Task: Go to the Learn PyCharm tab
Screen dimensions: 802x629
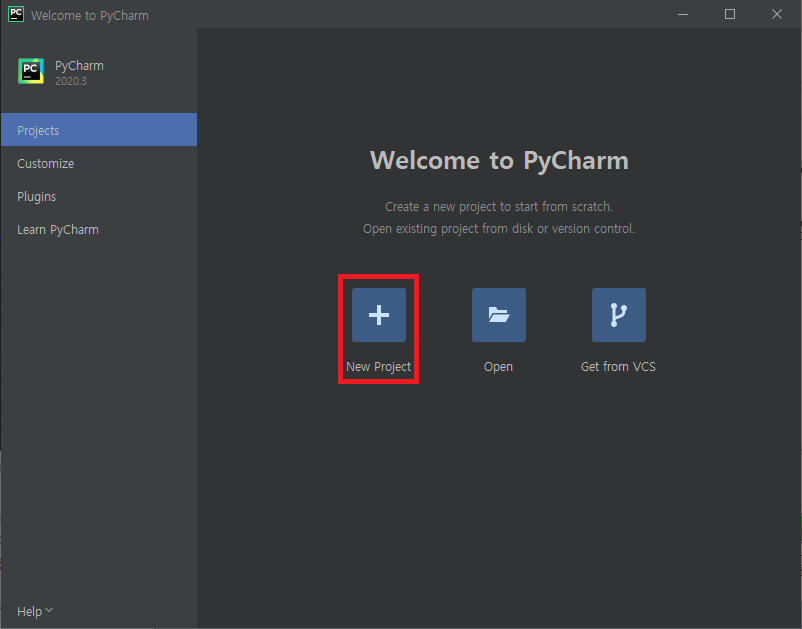Action: coord(99,230)
